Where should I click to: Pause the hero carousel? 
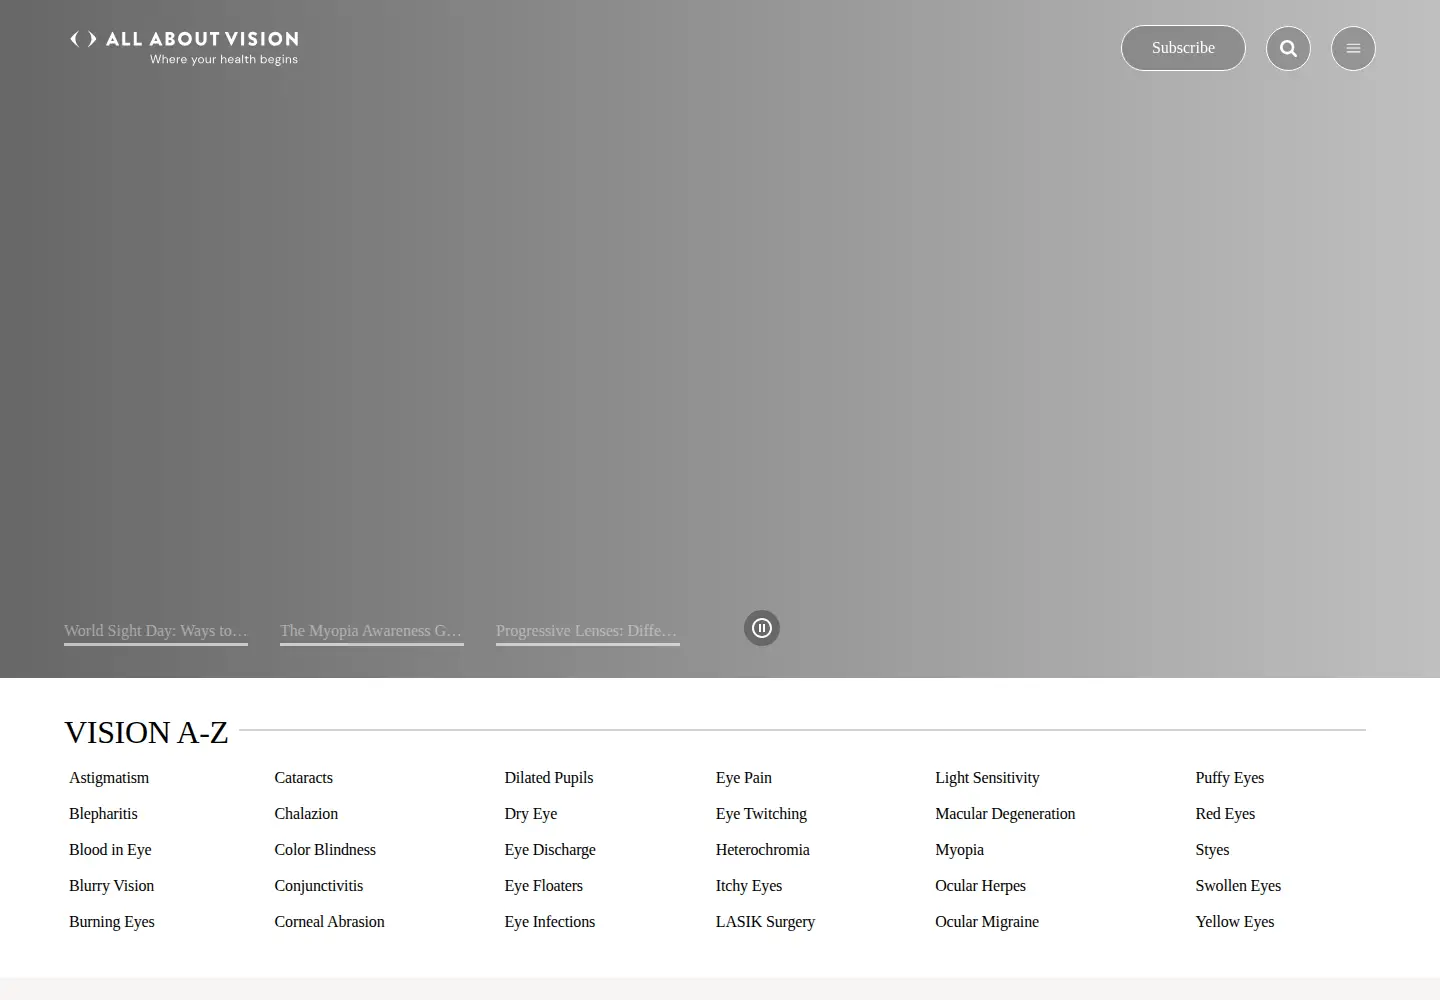pyautogui.click(x=762, y=628)
